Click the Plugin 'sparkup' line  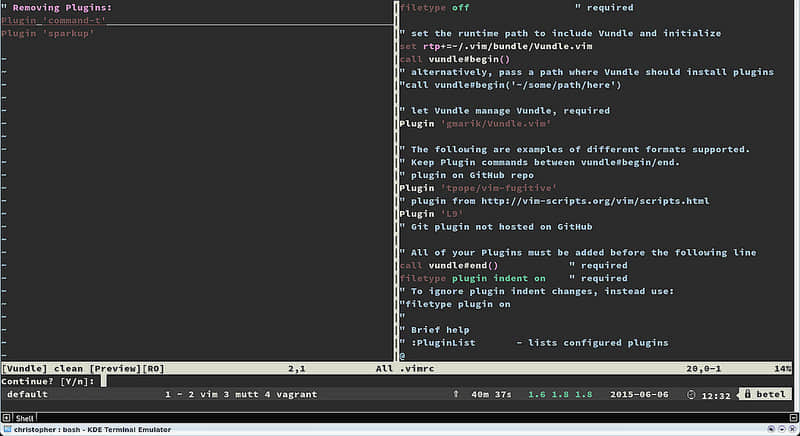[48, 33]
